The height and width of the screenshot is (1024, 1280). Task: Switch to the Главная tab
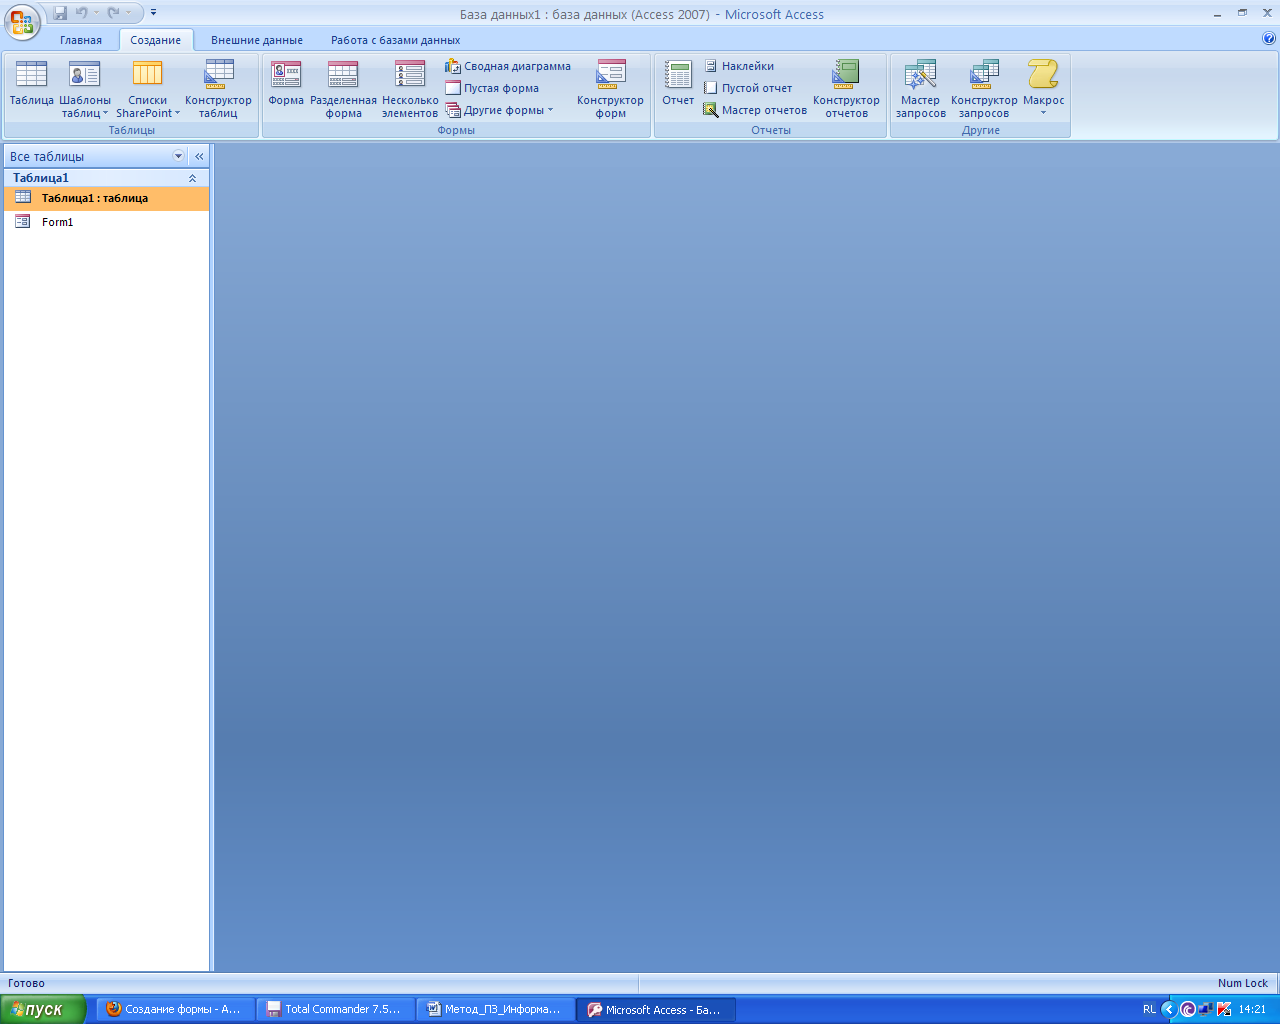[81, 40]
